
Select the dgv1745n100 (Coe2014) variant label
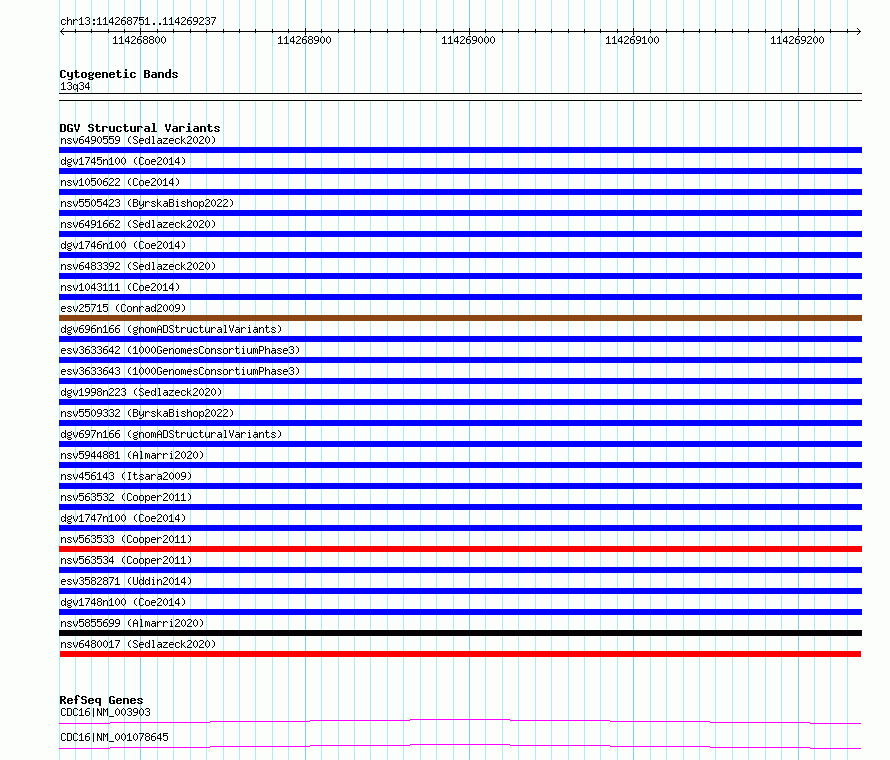123,161
